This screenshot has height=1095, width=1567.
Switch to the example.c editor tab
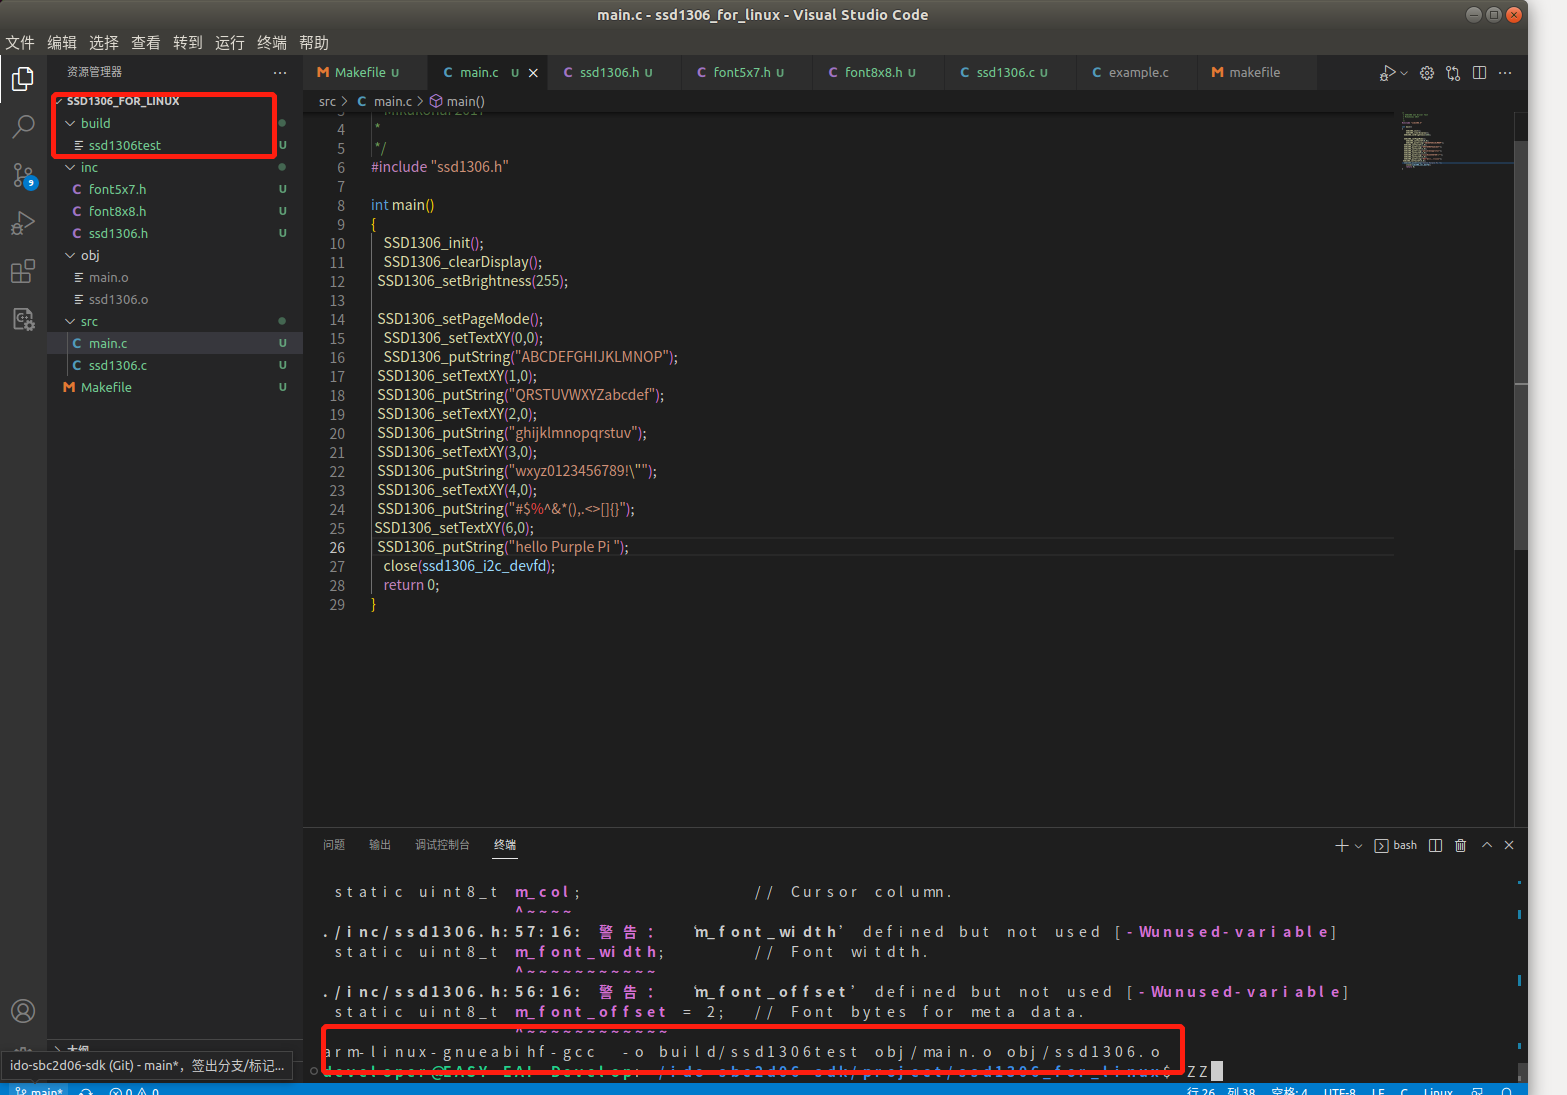[1137, 72]
